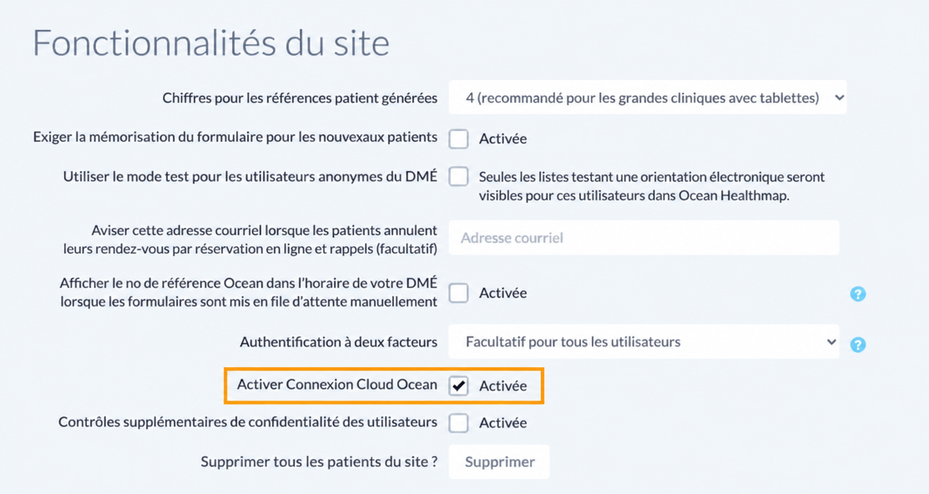
Task: Click Activée label for Ocean reference number option
Action: click(x=503, y=293)
